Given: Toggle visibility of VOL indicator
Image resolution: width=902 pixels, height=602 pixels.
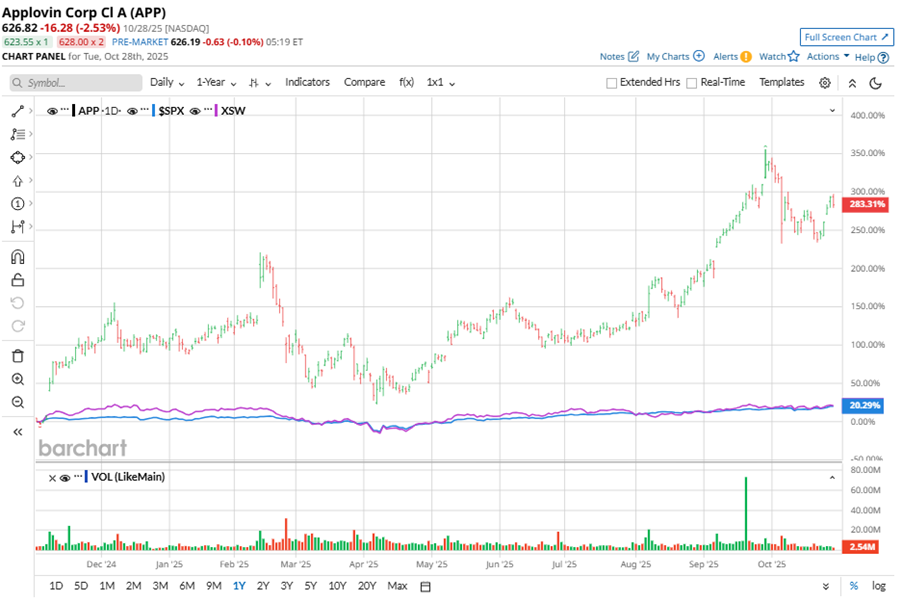Looking at the screenshot, I should point(64,478).
